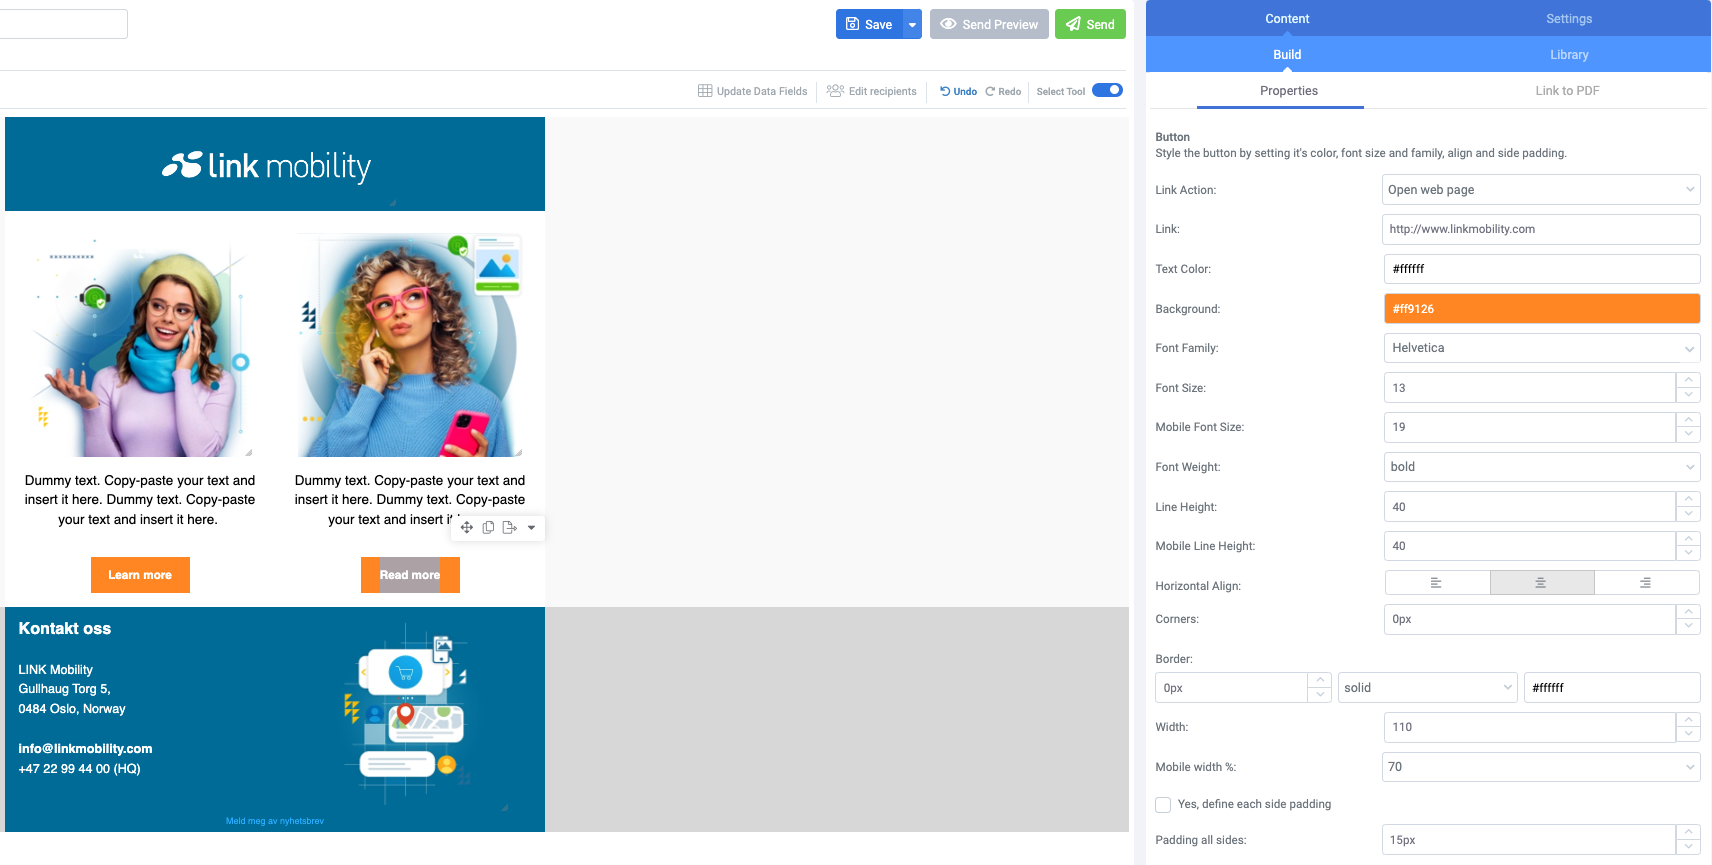Increase the Font Size stepper value

[x=1688, y=380]
